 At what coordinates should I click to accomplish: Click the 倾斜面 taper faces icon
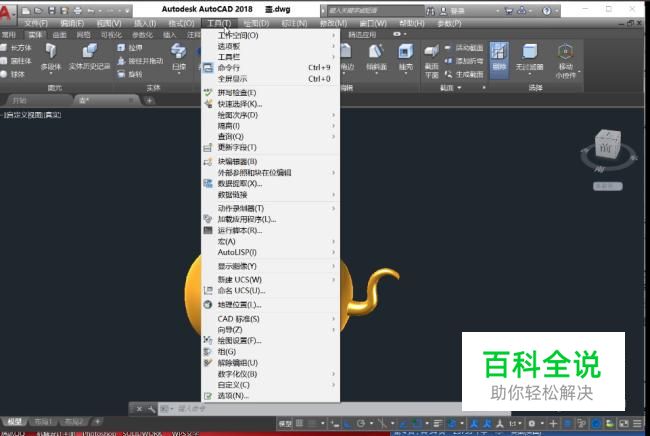376,51
